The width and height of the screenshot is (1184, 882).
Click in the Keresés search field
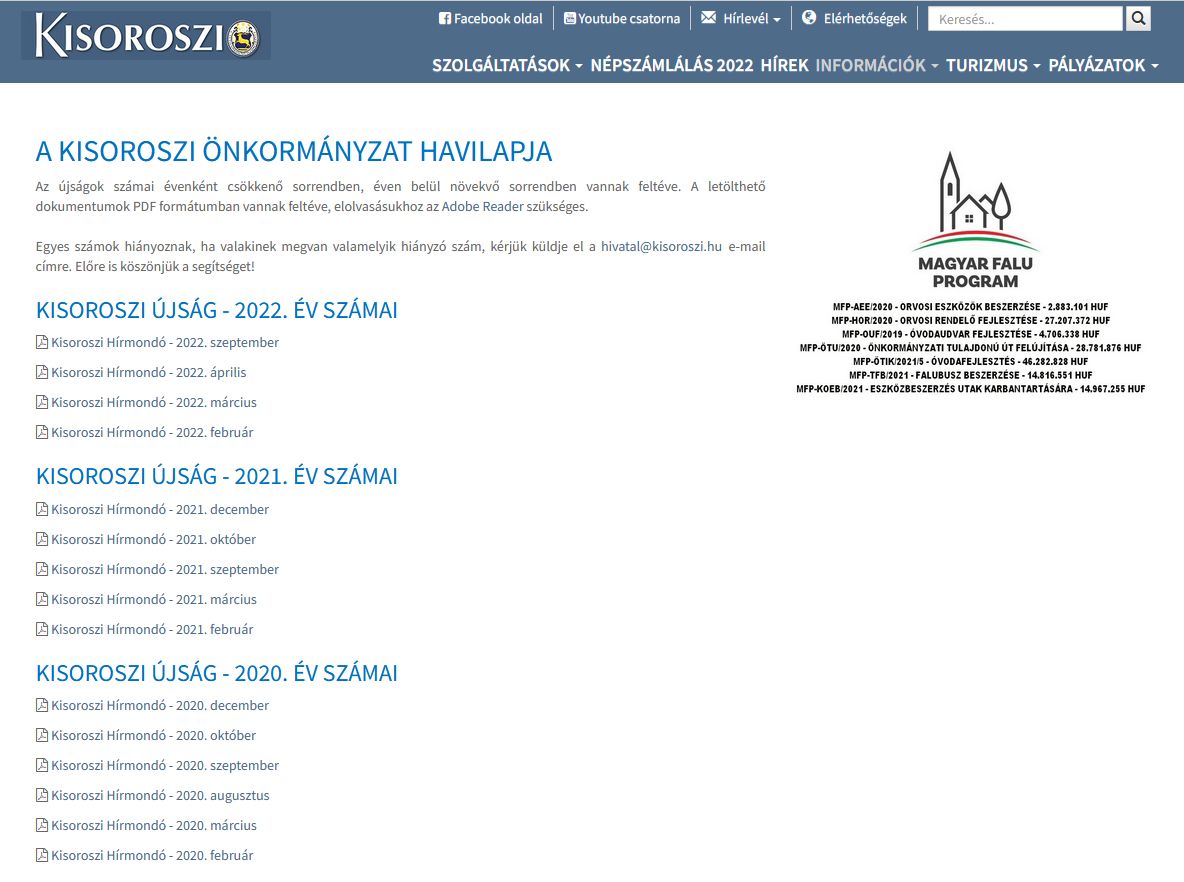click(x=1025, y=19)
